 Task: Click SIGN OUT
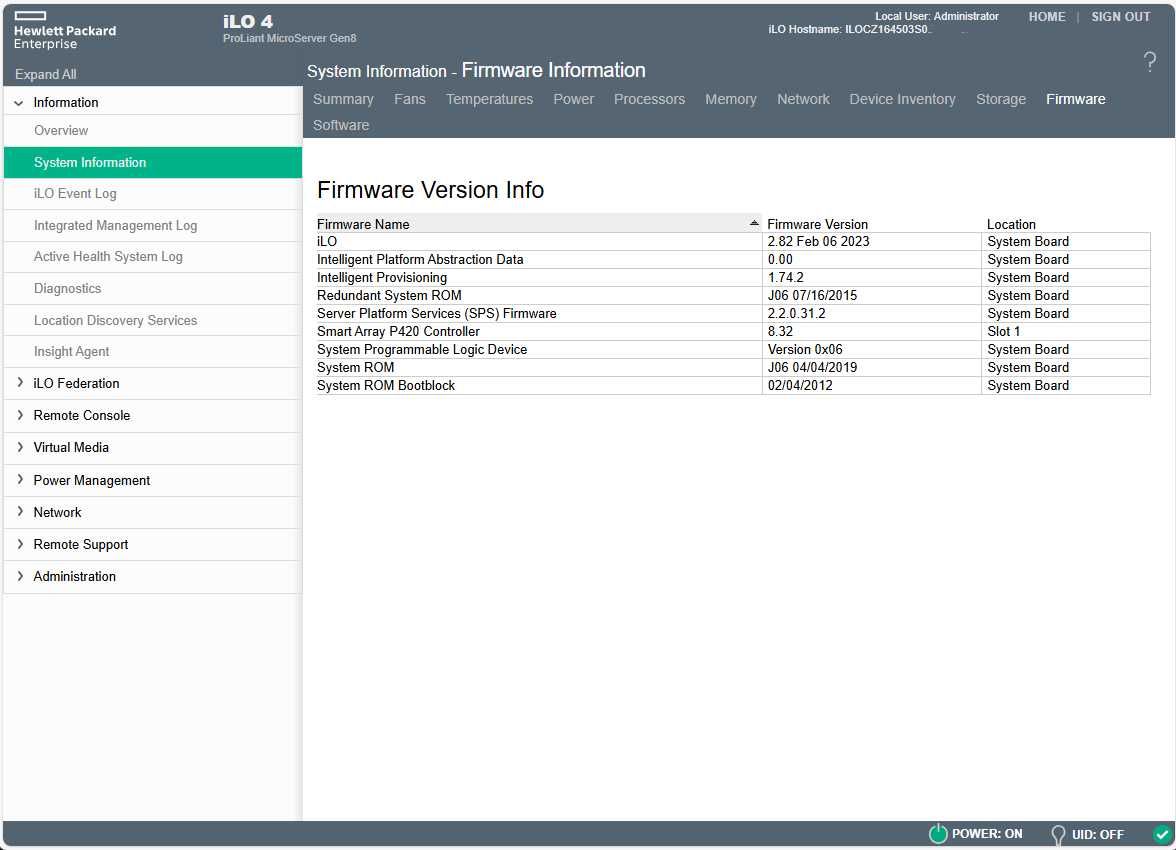point(1120,17)
